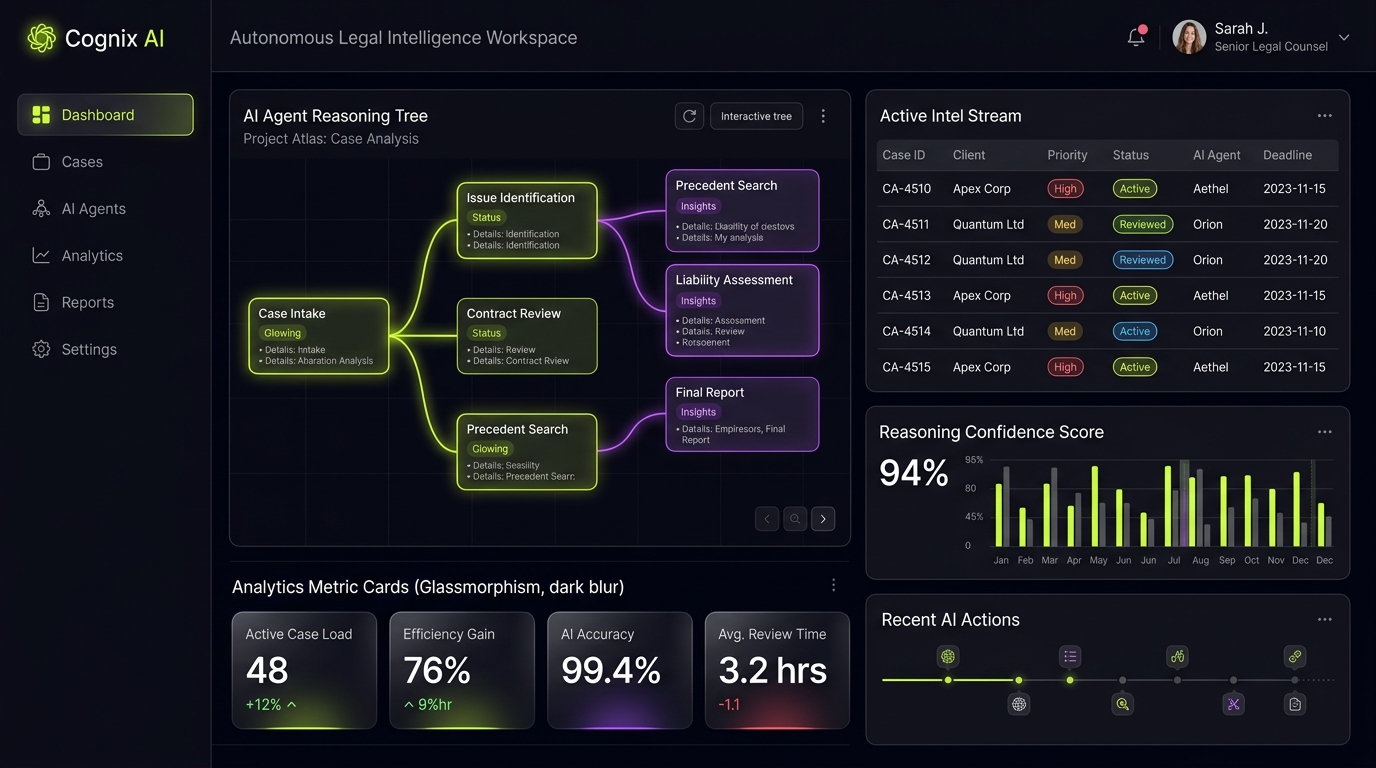1376x768 pixels.
Task: Sort by AI Agent column header
Action: pos(1217,155)
